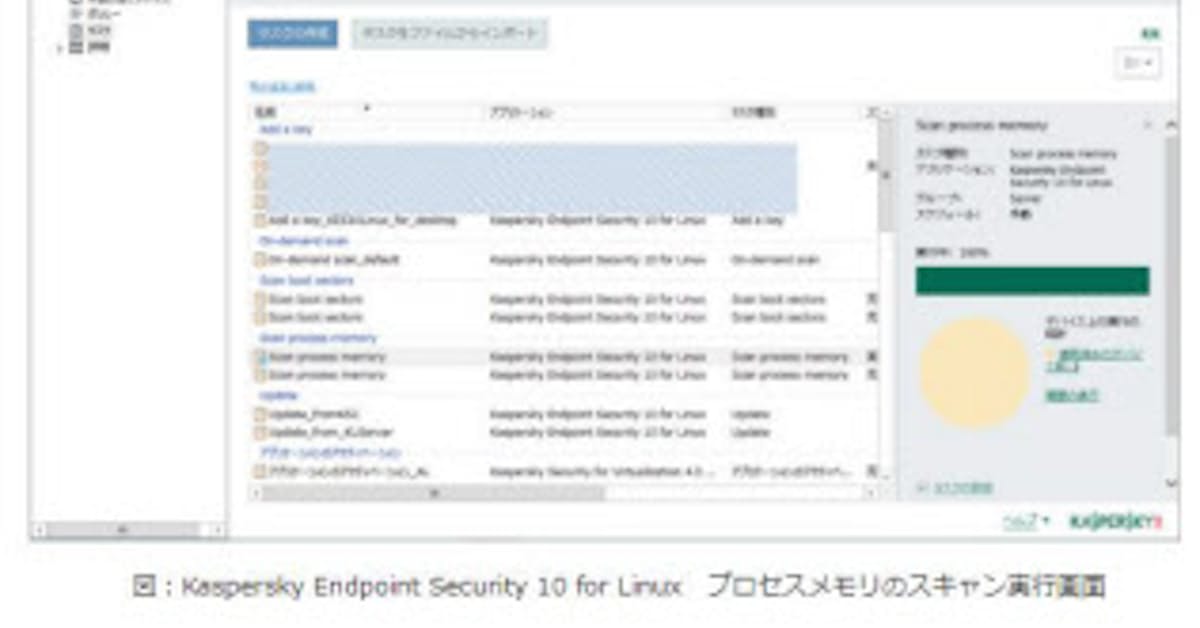
Task: Click the task list horizontal scrollbar
Action: pyautogui.click(x=435, y=493)
